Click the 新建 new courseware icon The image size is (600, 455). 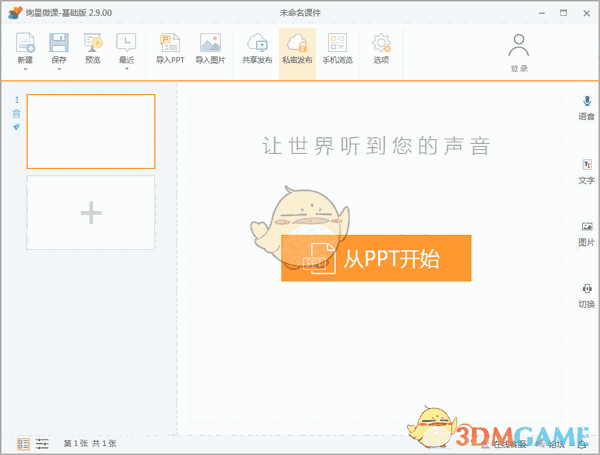click(x=25, y=42)
